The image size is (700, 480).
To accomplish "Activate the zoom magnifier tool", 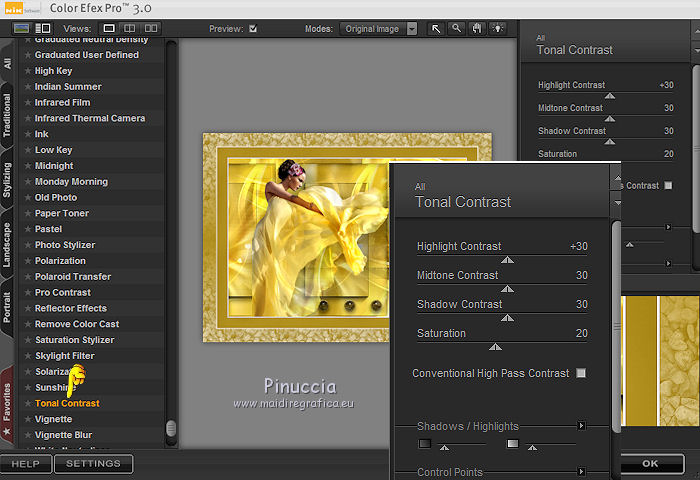I will click(455, 29).
